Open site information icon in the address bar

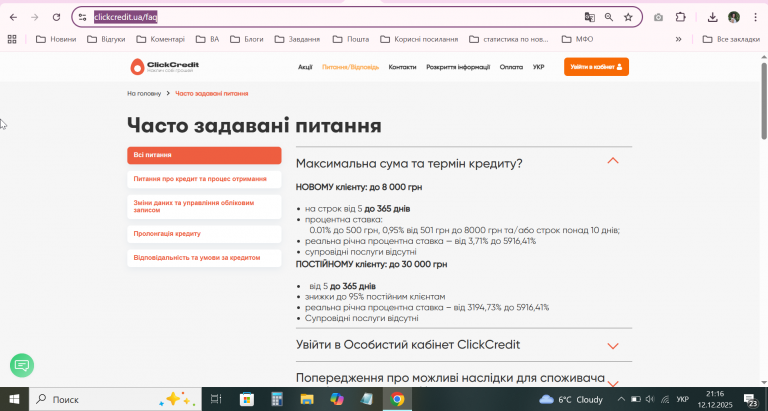coord(82,17)
